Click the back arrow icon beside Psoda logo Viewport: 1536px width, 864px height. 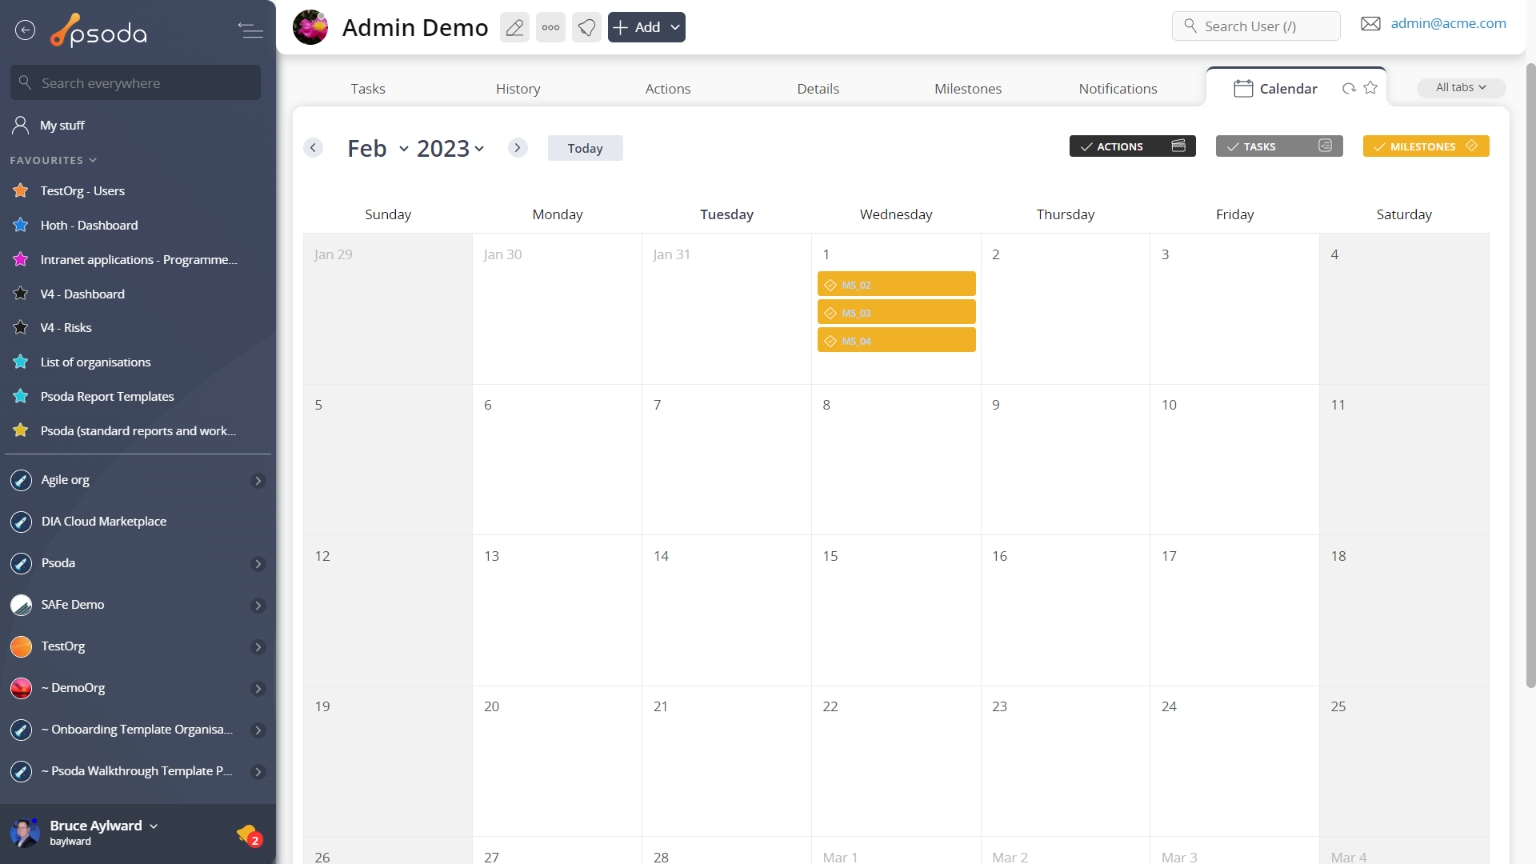click(25, 30)
